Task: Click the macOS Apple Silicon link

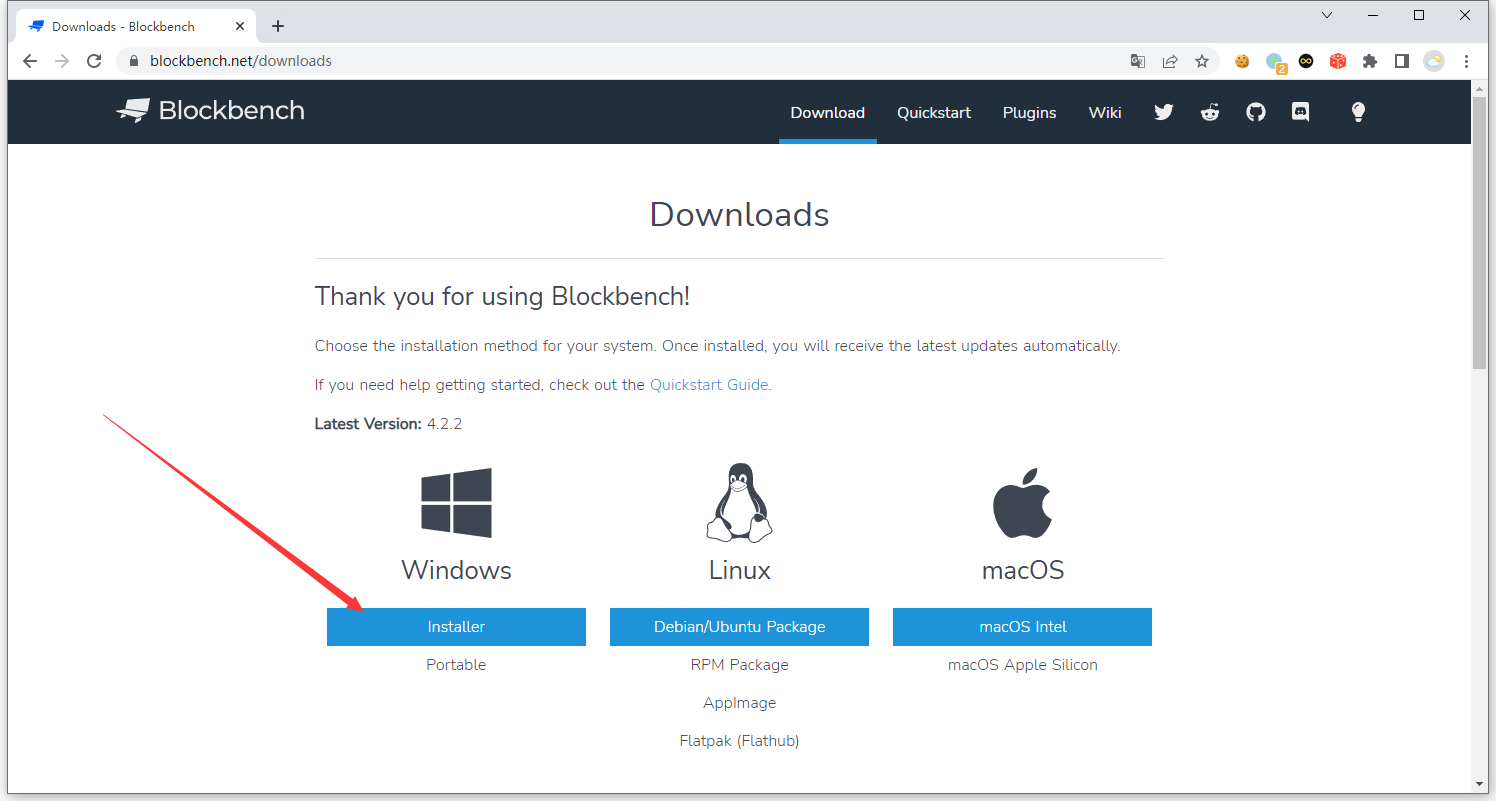Action: point(1022,665)
